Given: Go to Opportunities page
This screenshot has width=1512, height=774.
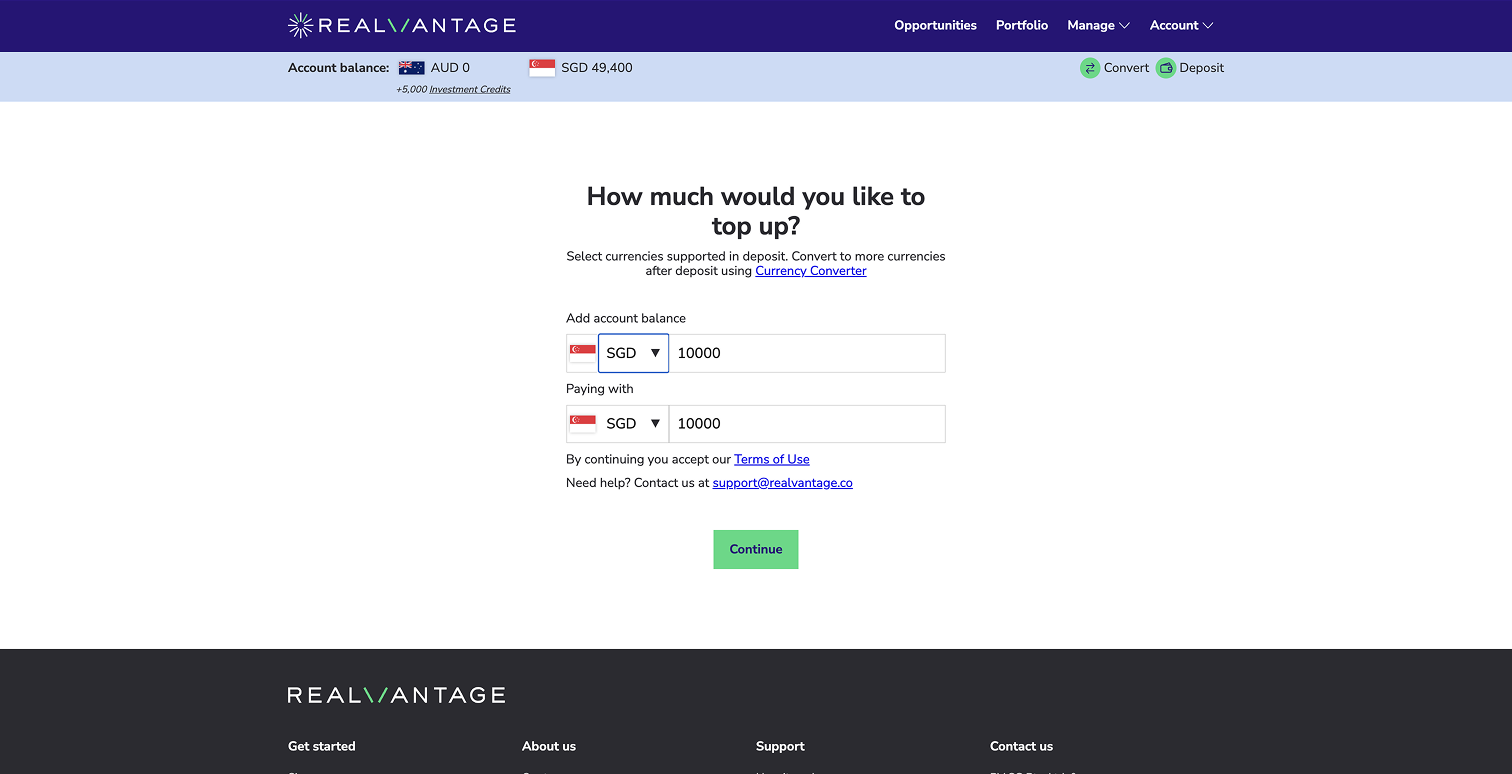Looking at the screenshot, I should point(935,25).
